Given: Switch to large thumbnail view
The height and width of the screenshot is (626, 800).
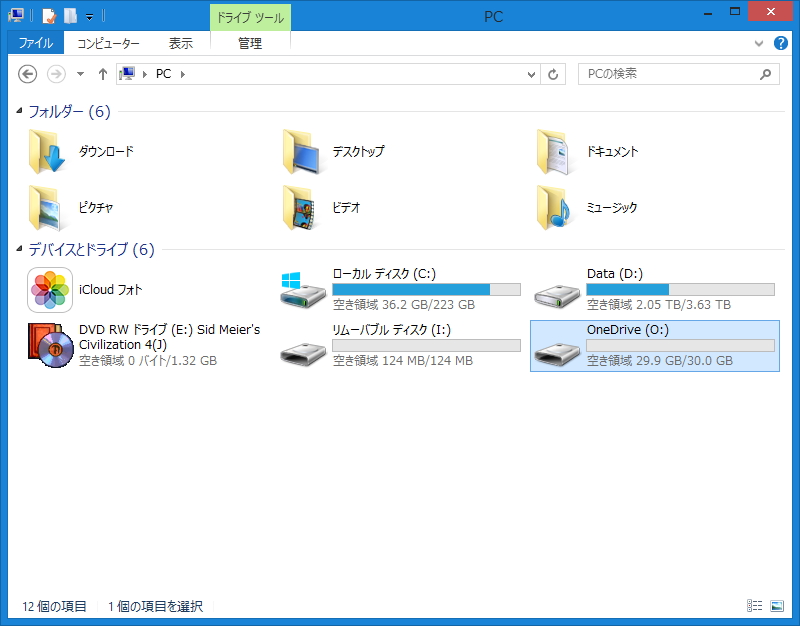Looking at the screenshot, I should [x=777, y=606].
